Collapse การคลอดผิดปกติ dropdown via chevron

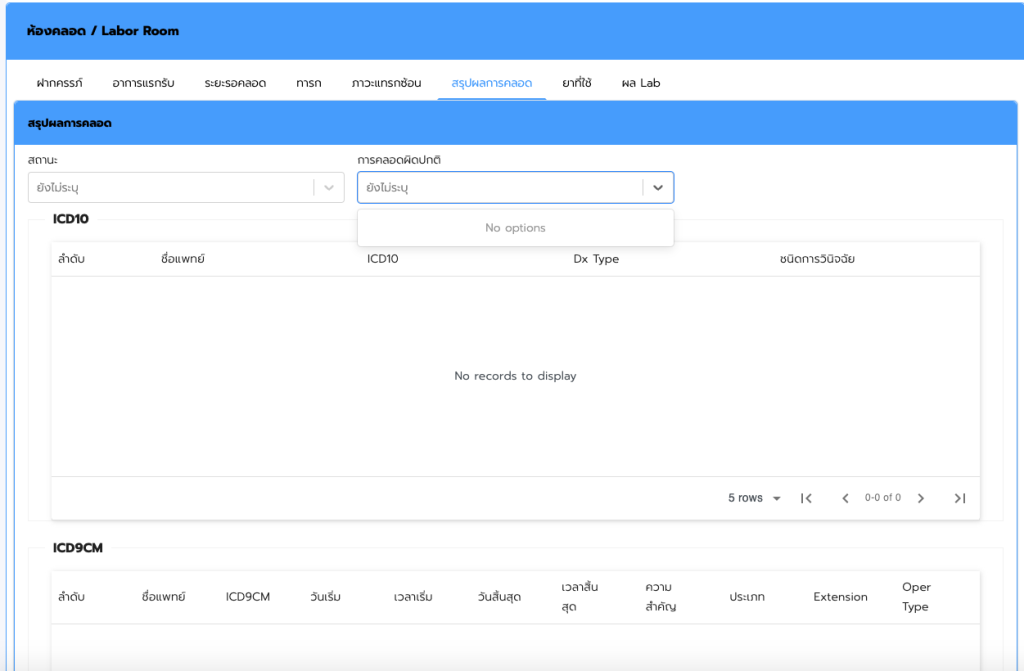click(658, 188)
